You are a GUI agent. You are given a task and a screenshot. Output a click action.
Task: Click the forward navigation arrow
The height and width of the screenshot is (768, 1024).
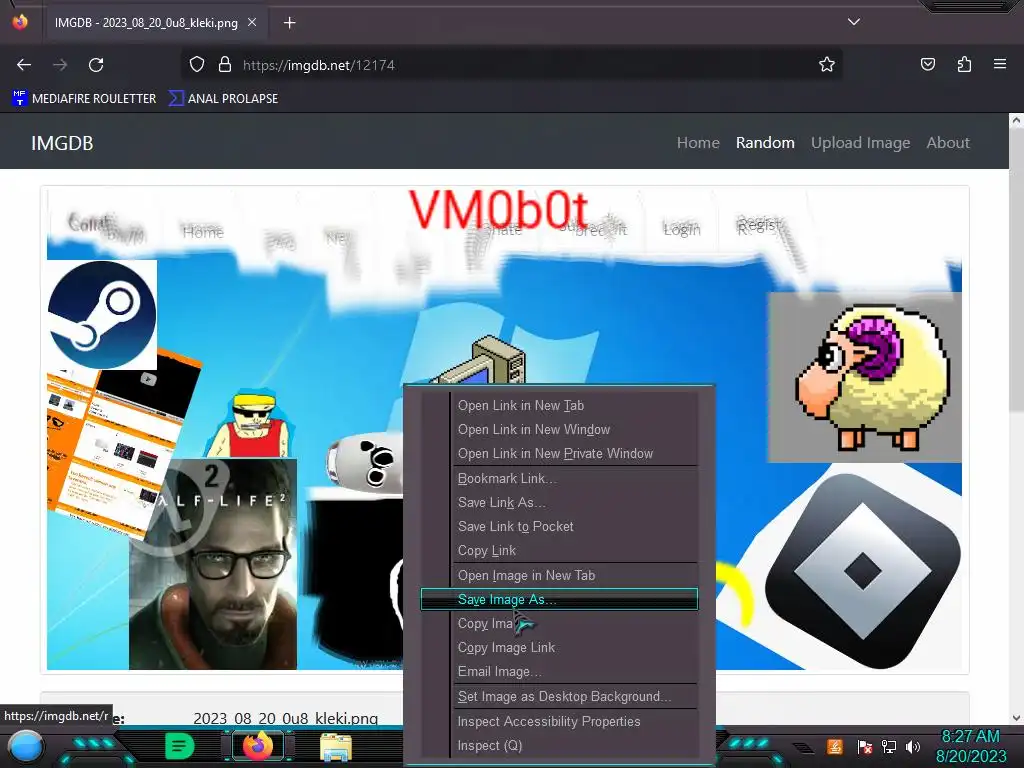pos(60,65)
